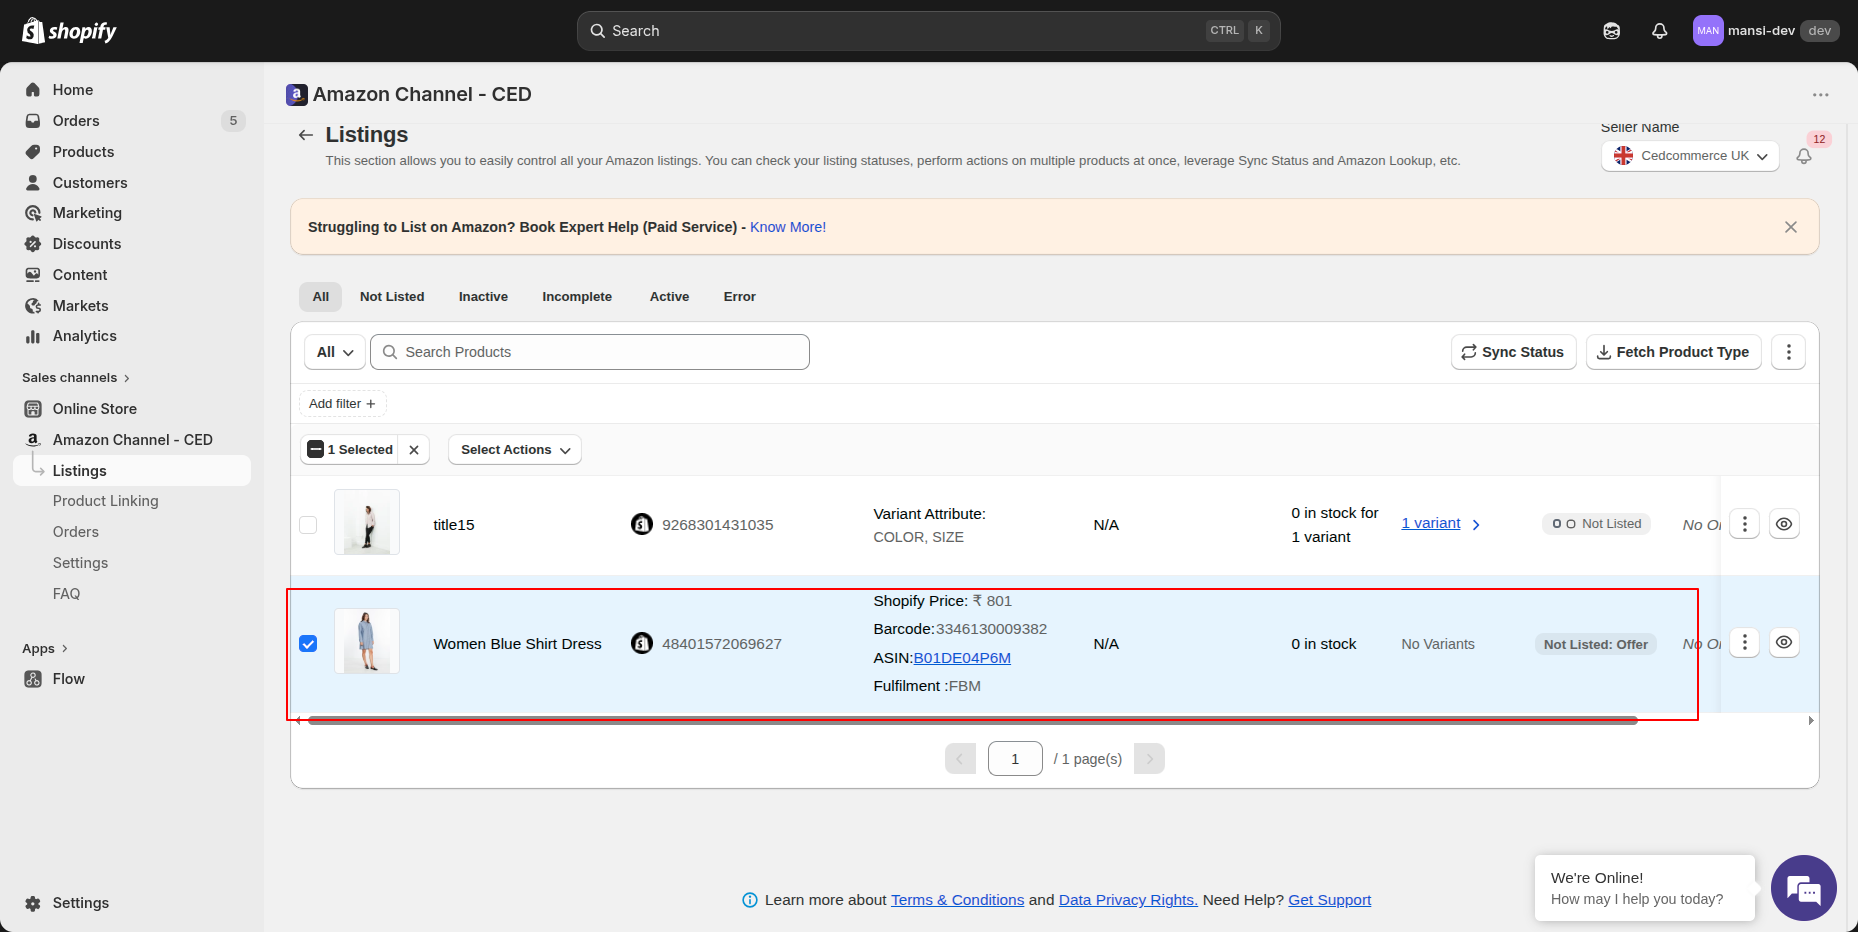Click the horizontal table scrollbar
This screenshot has height=932, width=1858.
click(972, 720)
